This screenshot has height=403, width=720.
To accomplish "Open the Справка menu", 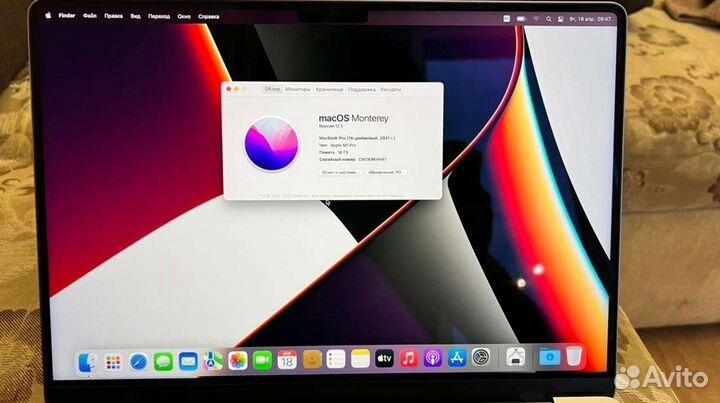I will pos(208,17).
